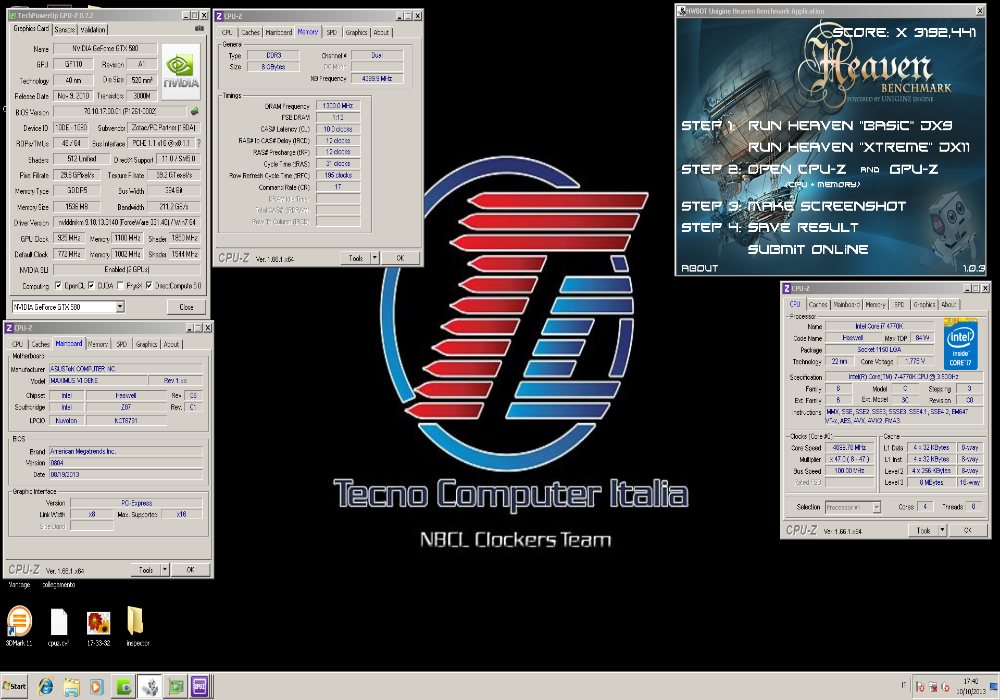1000x700 pixels.
Task: Click the second red tray icon
Action: [932, 687]
